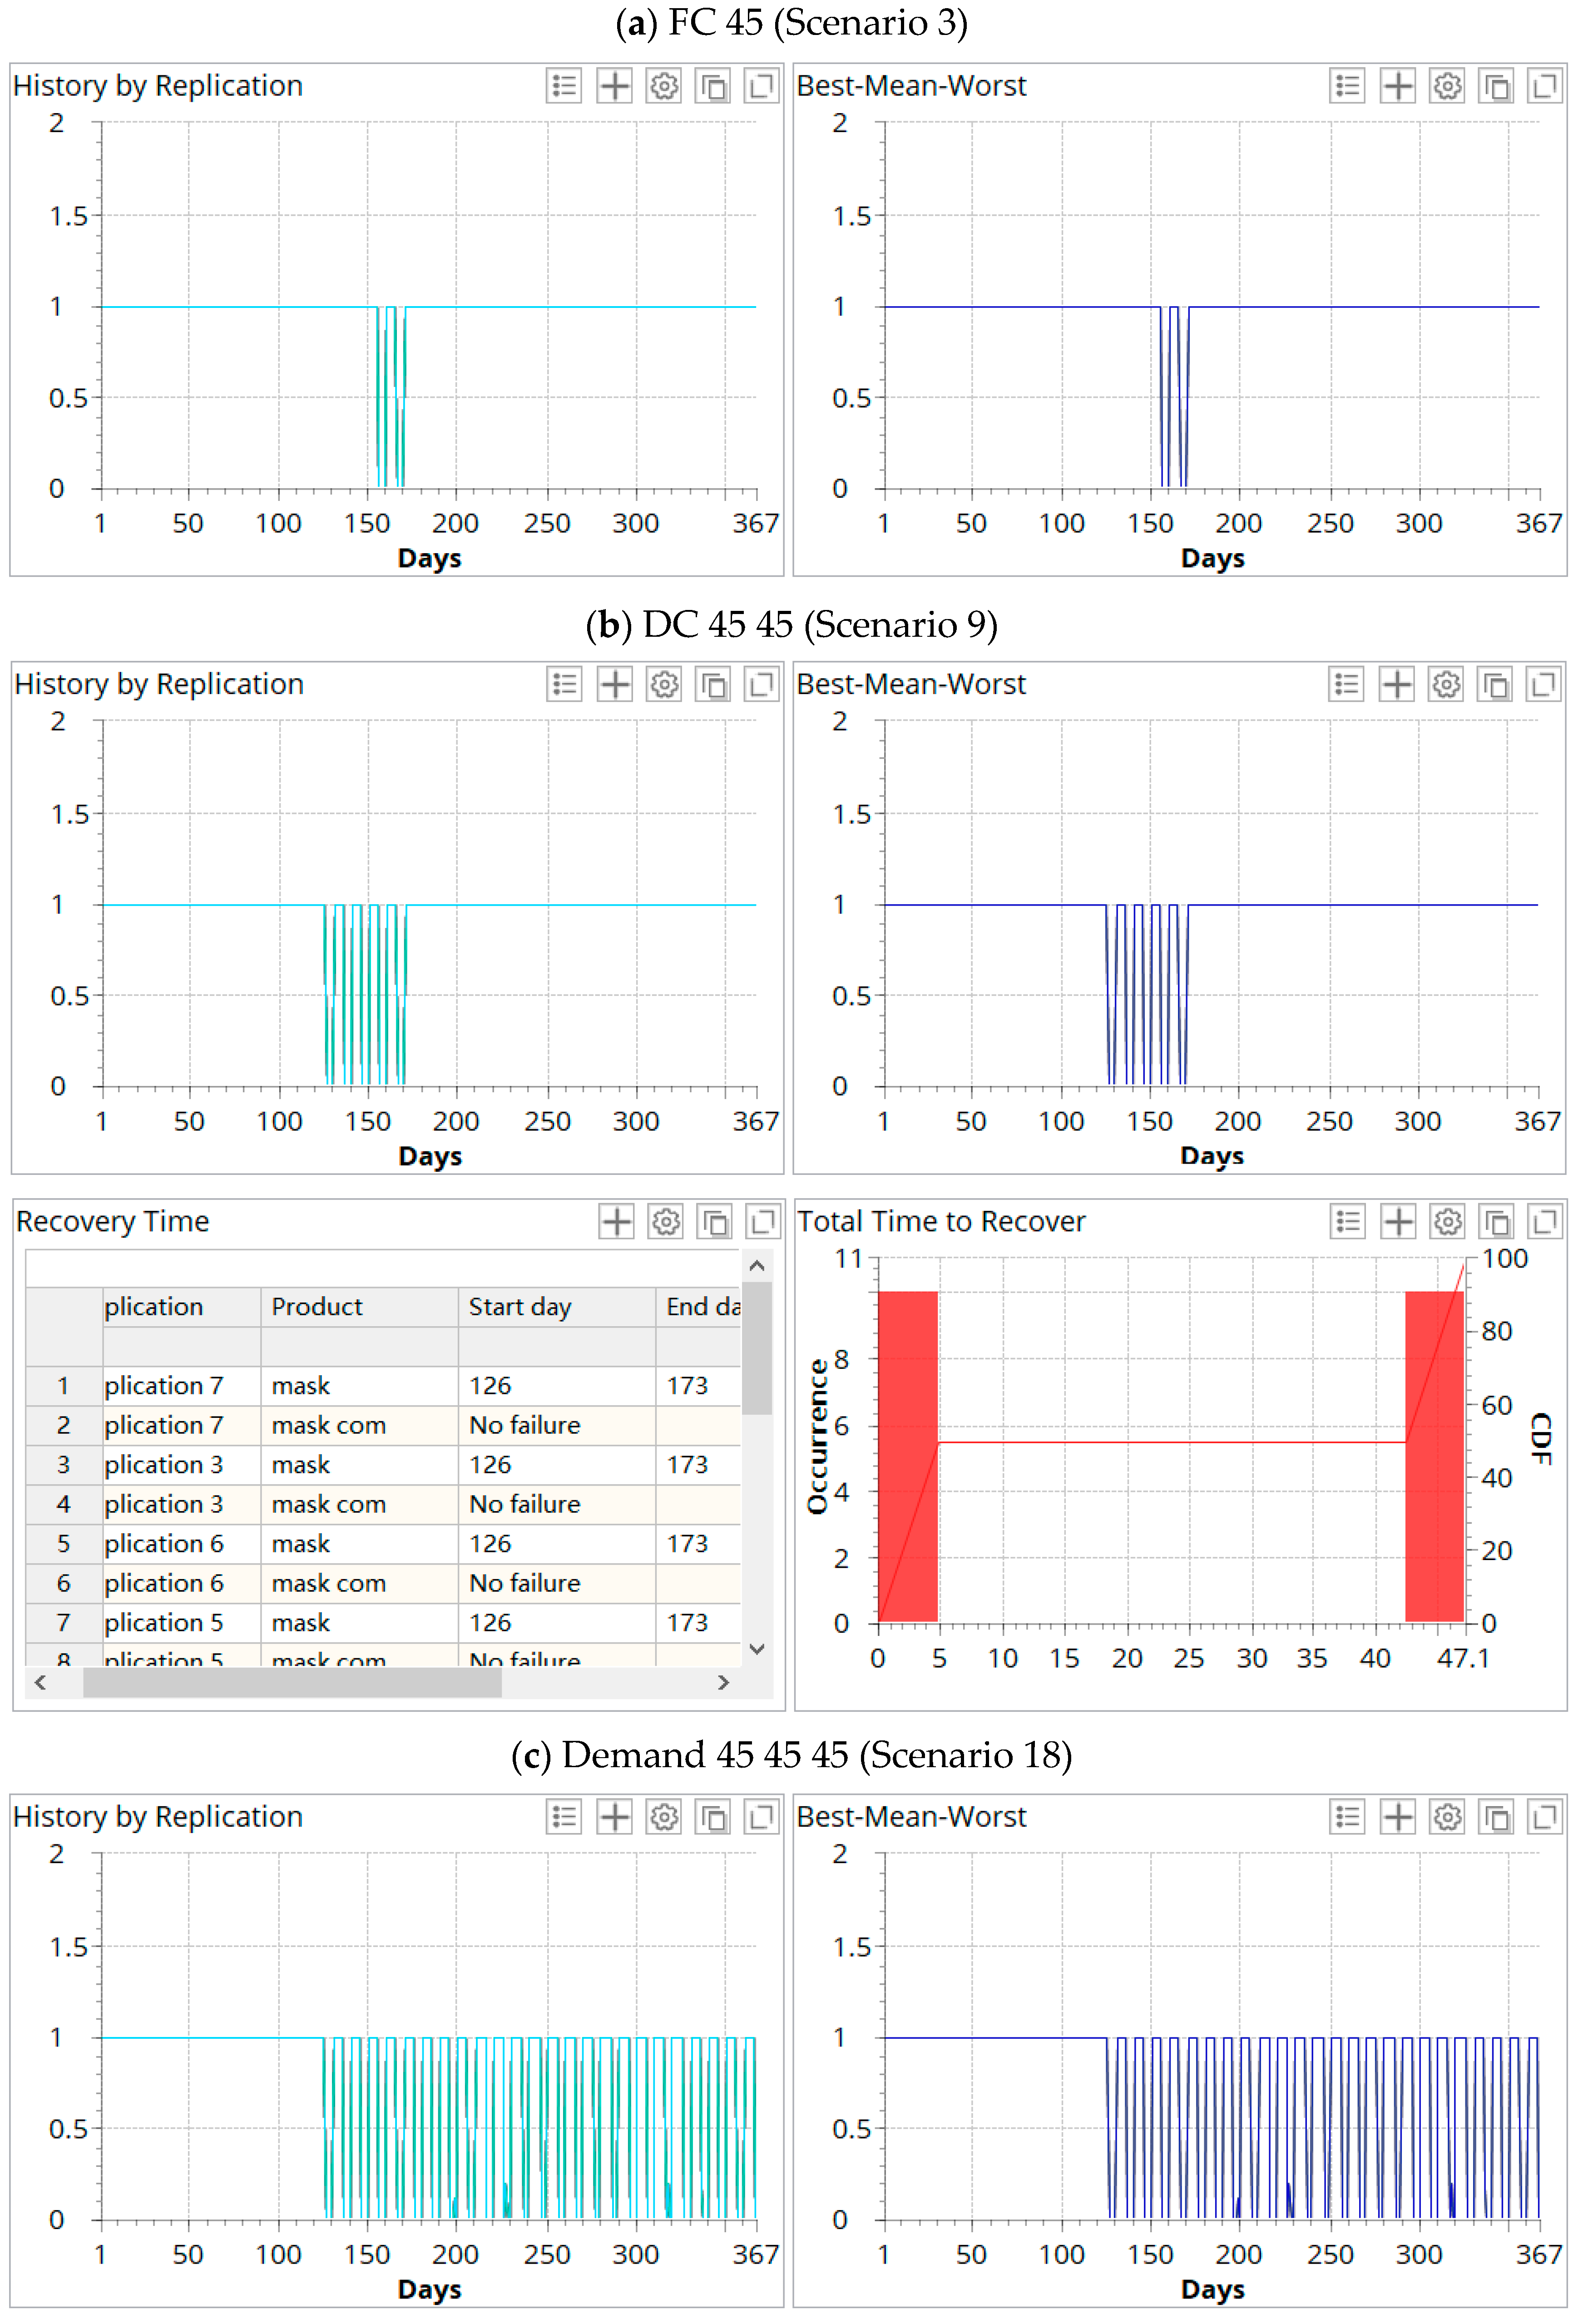Select row 3 in Recovery Time table
This screenshot has height=2324, width=1578.
point(63,1464)
